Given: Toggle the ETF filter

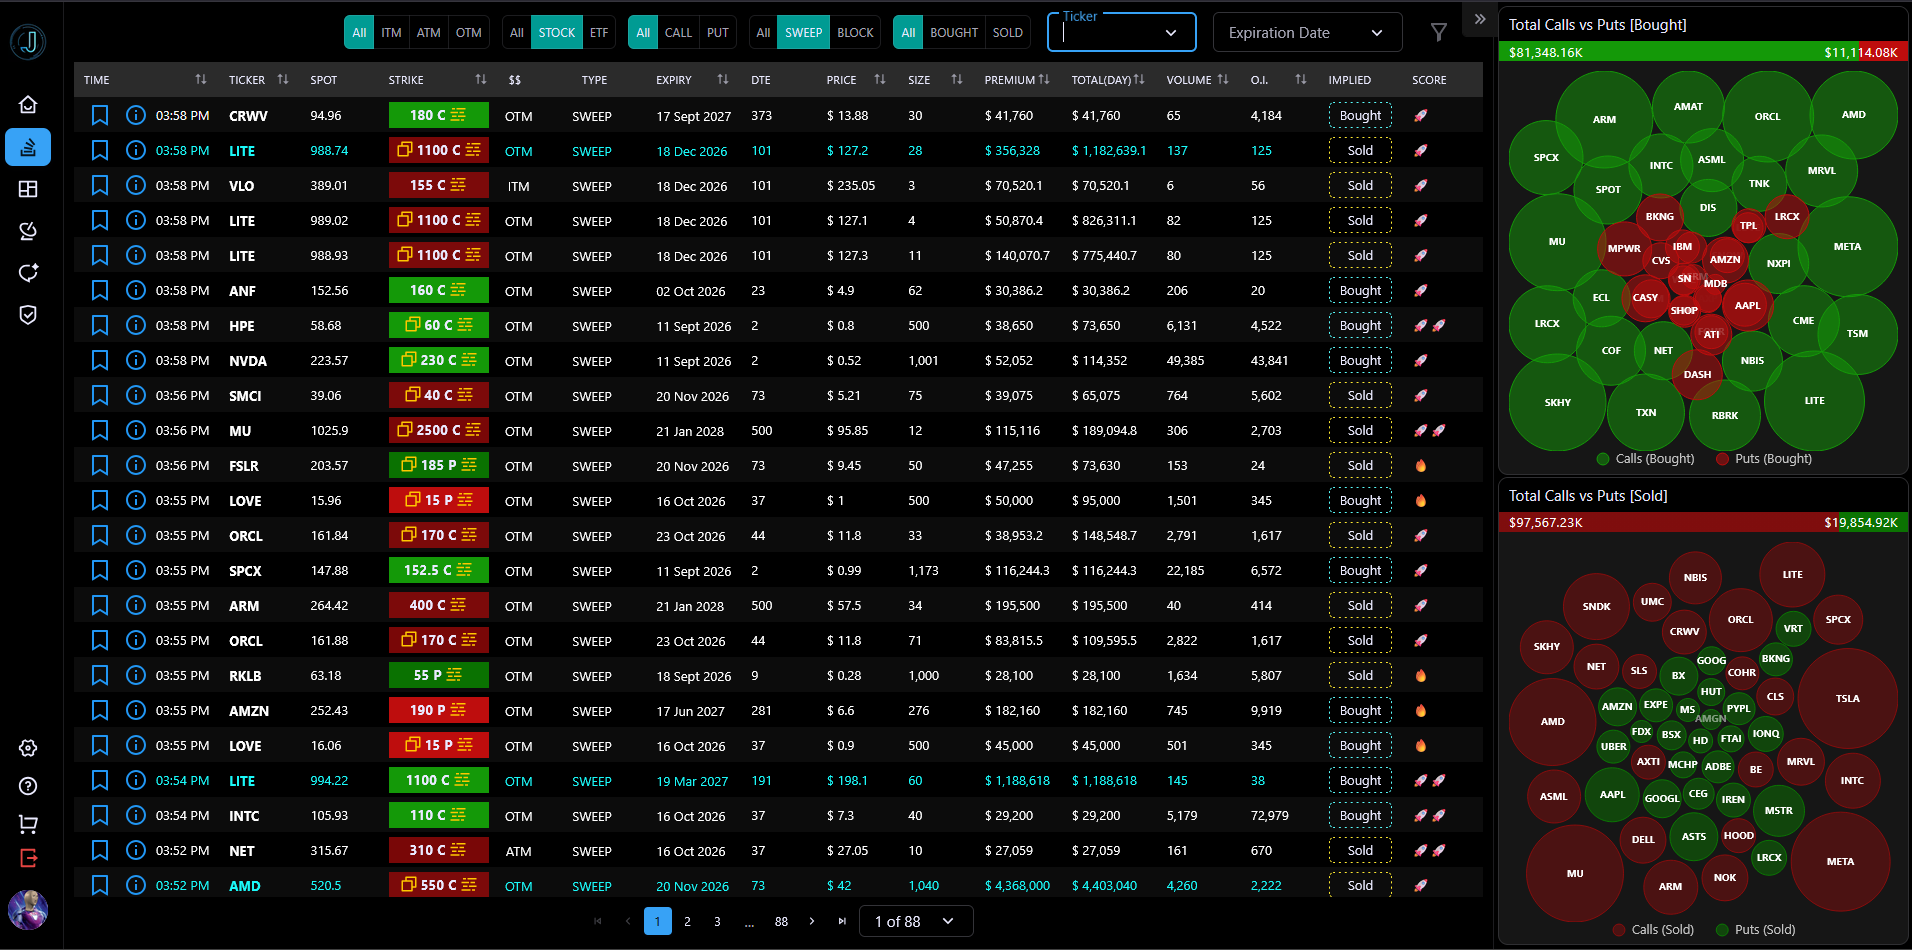Looking at the screenshot, I should click(599, 33).
